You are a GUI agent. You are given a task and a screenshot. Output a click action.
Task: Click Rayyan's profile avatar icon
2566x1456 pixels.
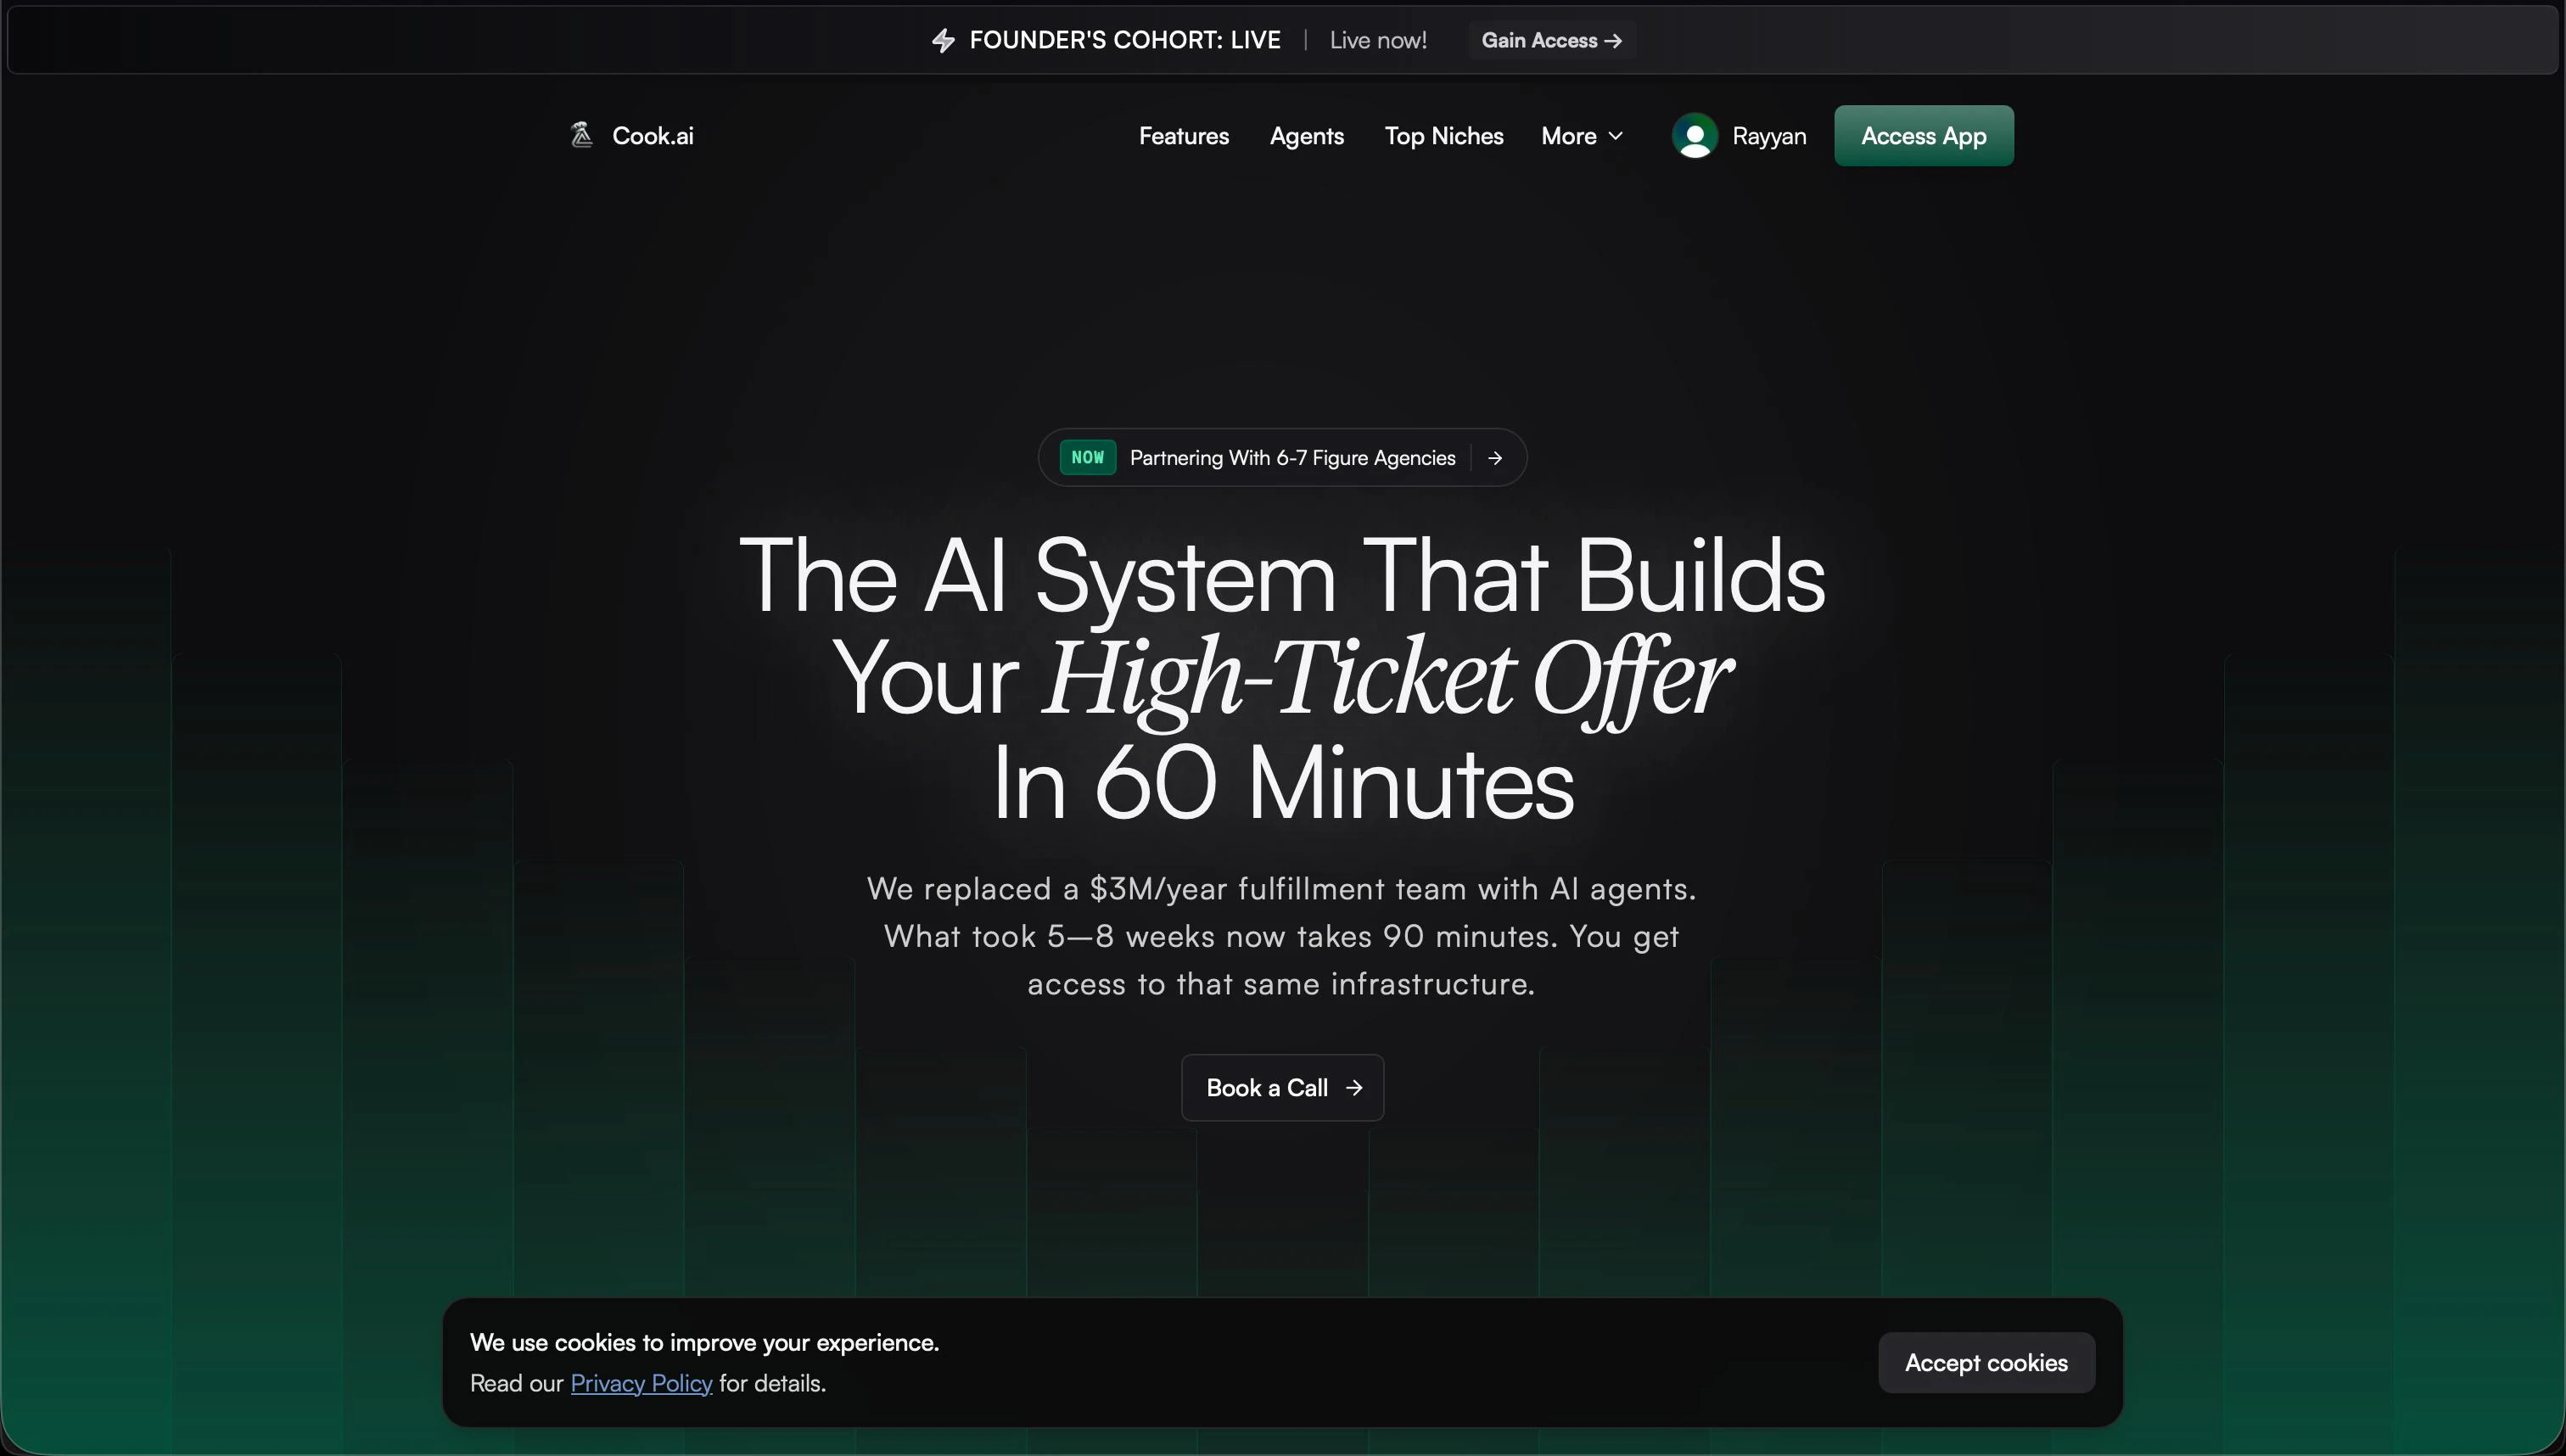(x=1695, y=136)
